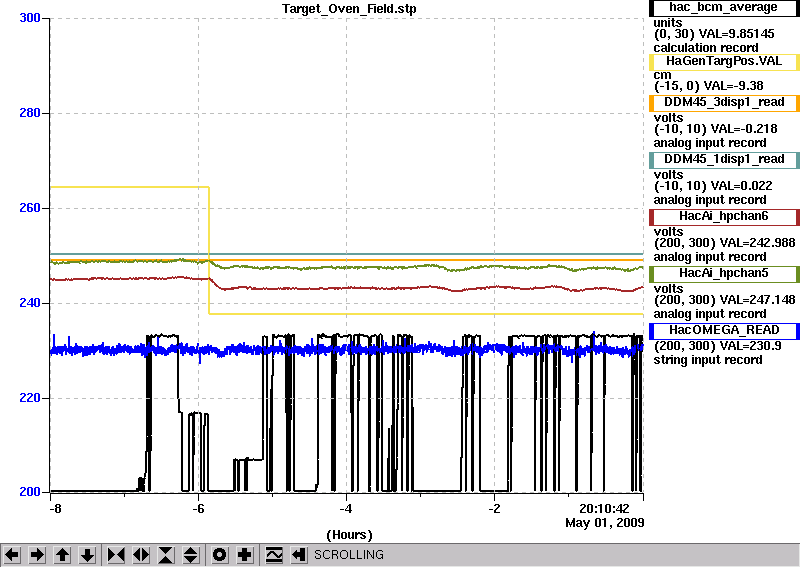Select the DDM45_3disp1_read legend curve

[x=723, y=103]
